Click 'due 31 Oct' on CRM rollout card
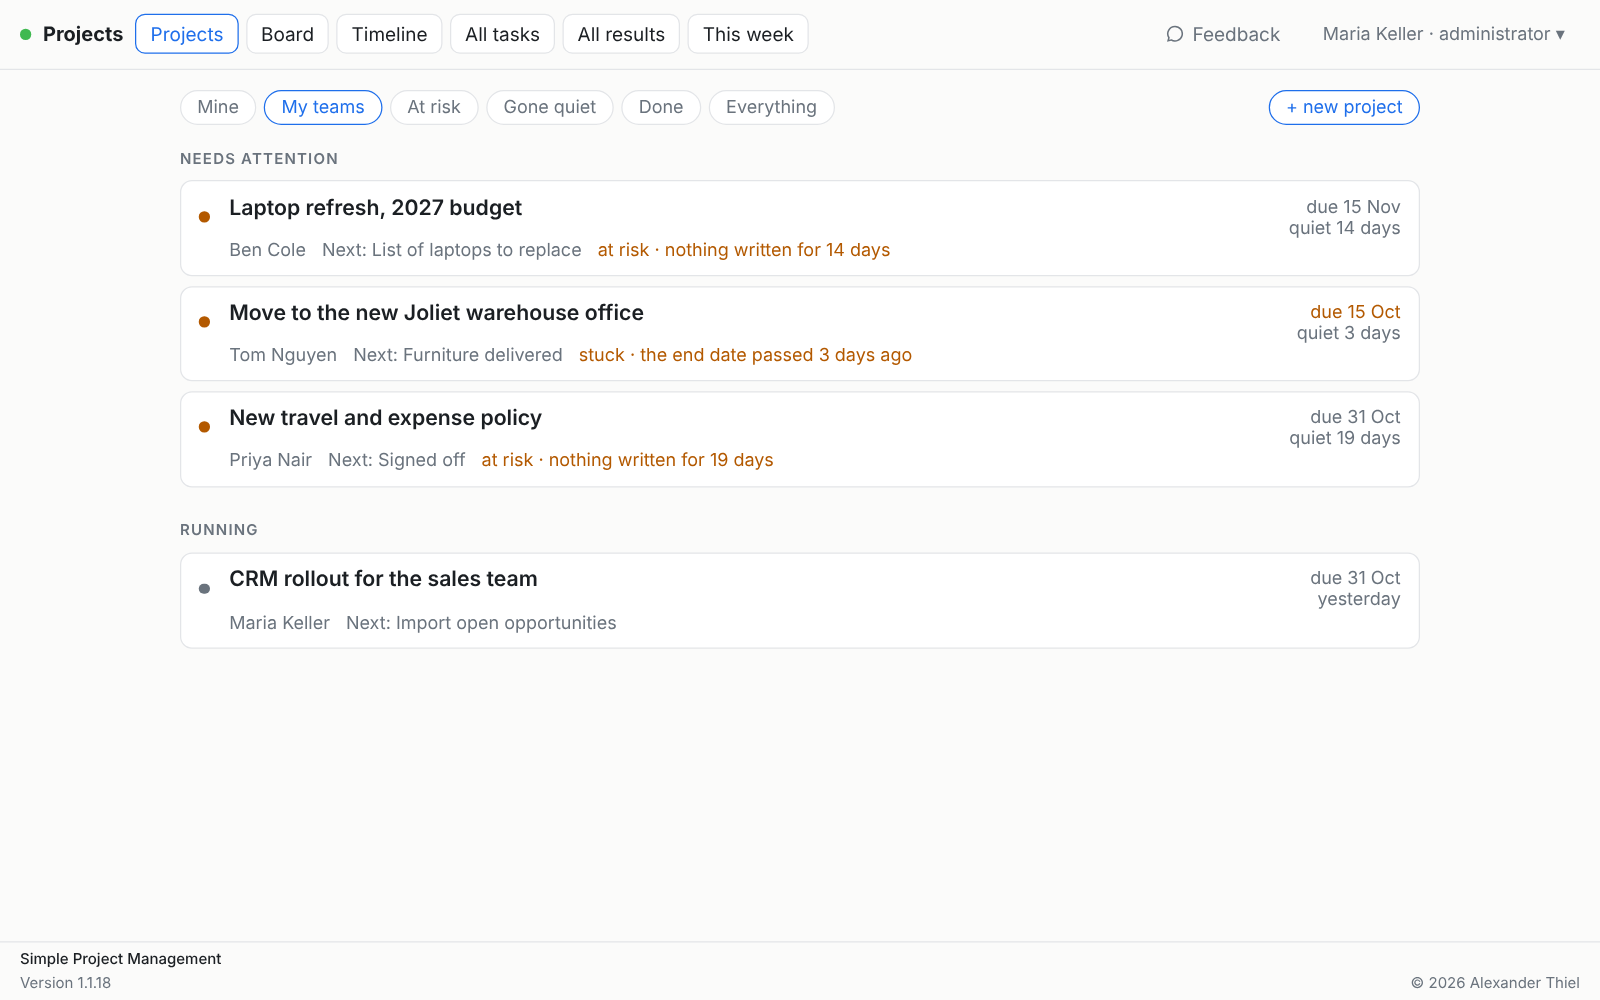This screenshot has height=1000, width=1600. coord(1355,578)
